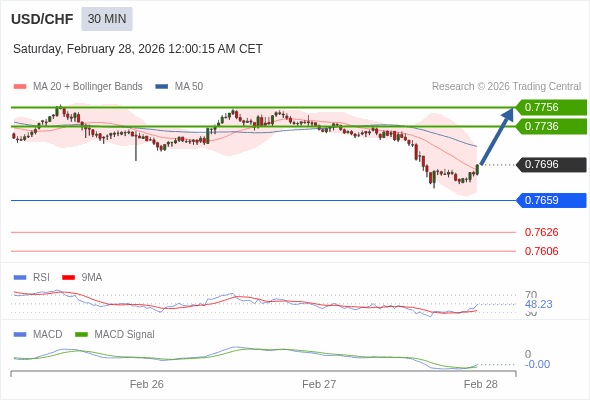Click the '9MA' legend label
Viewport: 590px width, 400px height.
click(x=92, y=278)
